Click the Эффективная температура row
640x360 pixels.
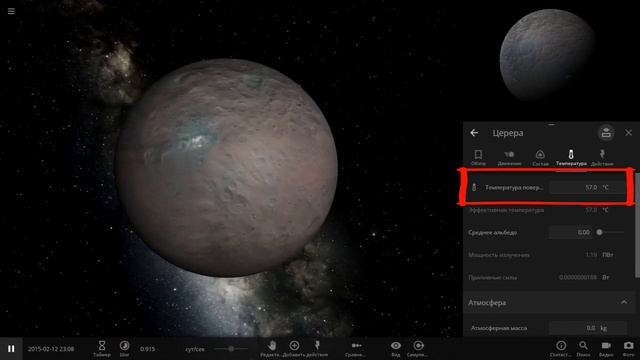pyautogui.click(x=548, y=210)
